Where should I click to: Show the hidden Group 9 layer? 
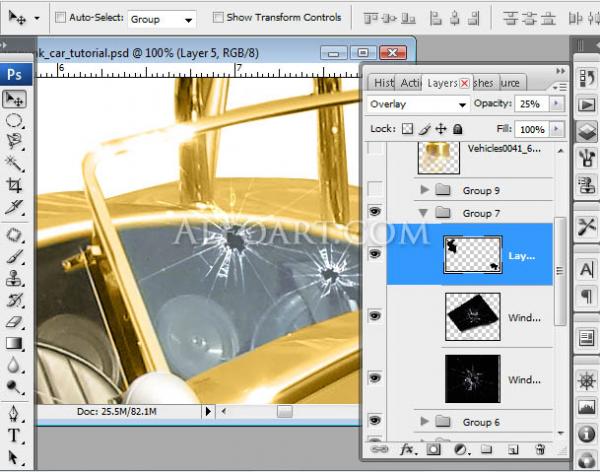coord(375,189)
